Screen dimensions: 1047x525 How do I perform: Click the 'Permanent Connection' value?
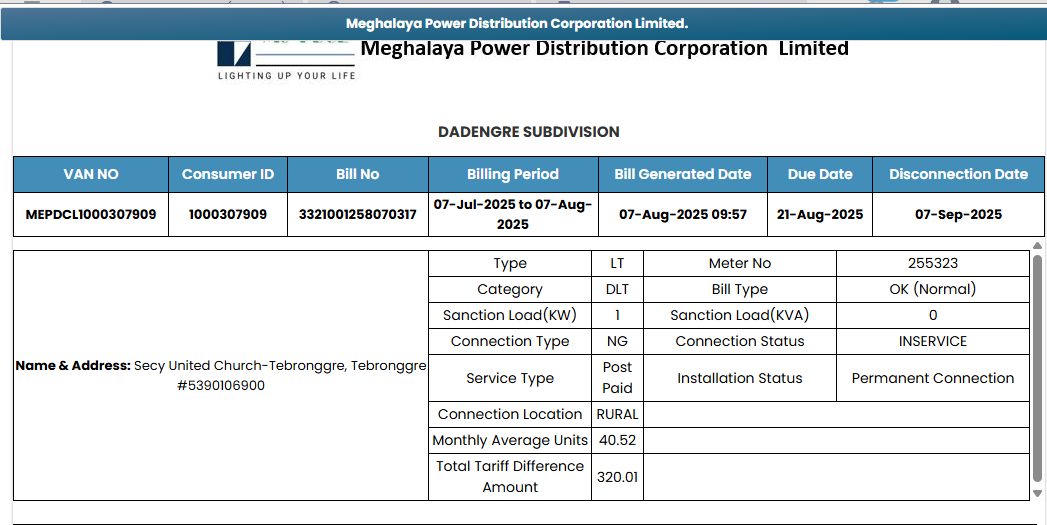coord(933,378)
